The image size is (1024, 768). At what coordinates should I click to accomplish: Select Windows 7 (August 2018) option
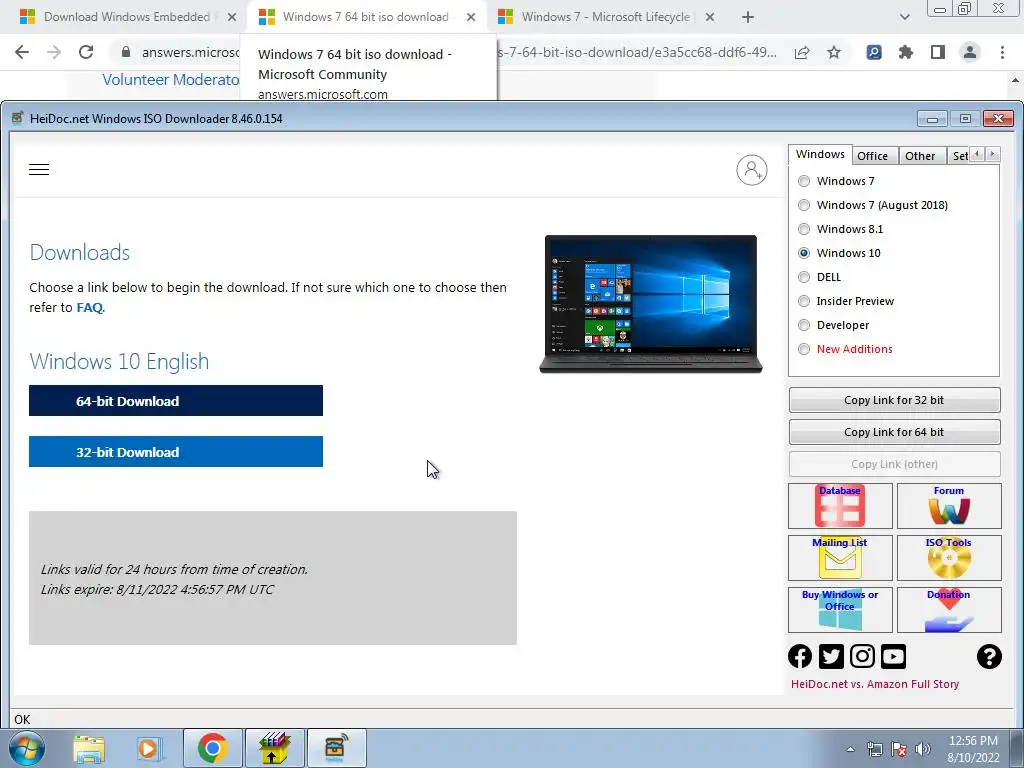[804, 205]
